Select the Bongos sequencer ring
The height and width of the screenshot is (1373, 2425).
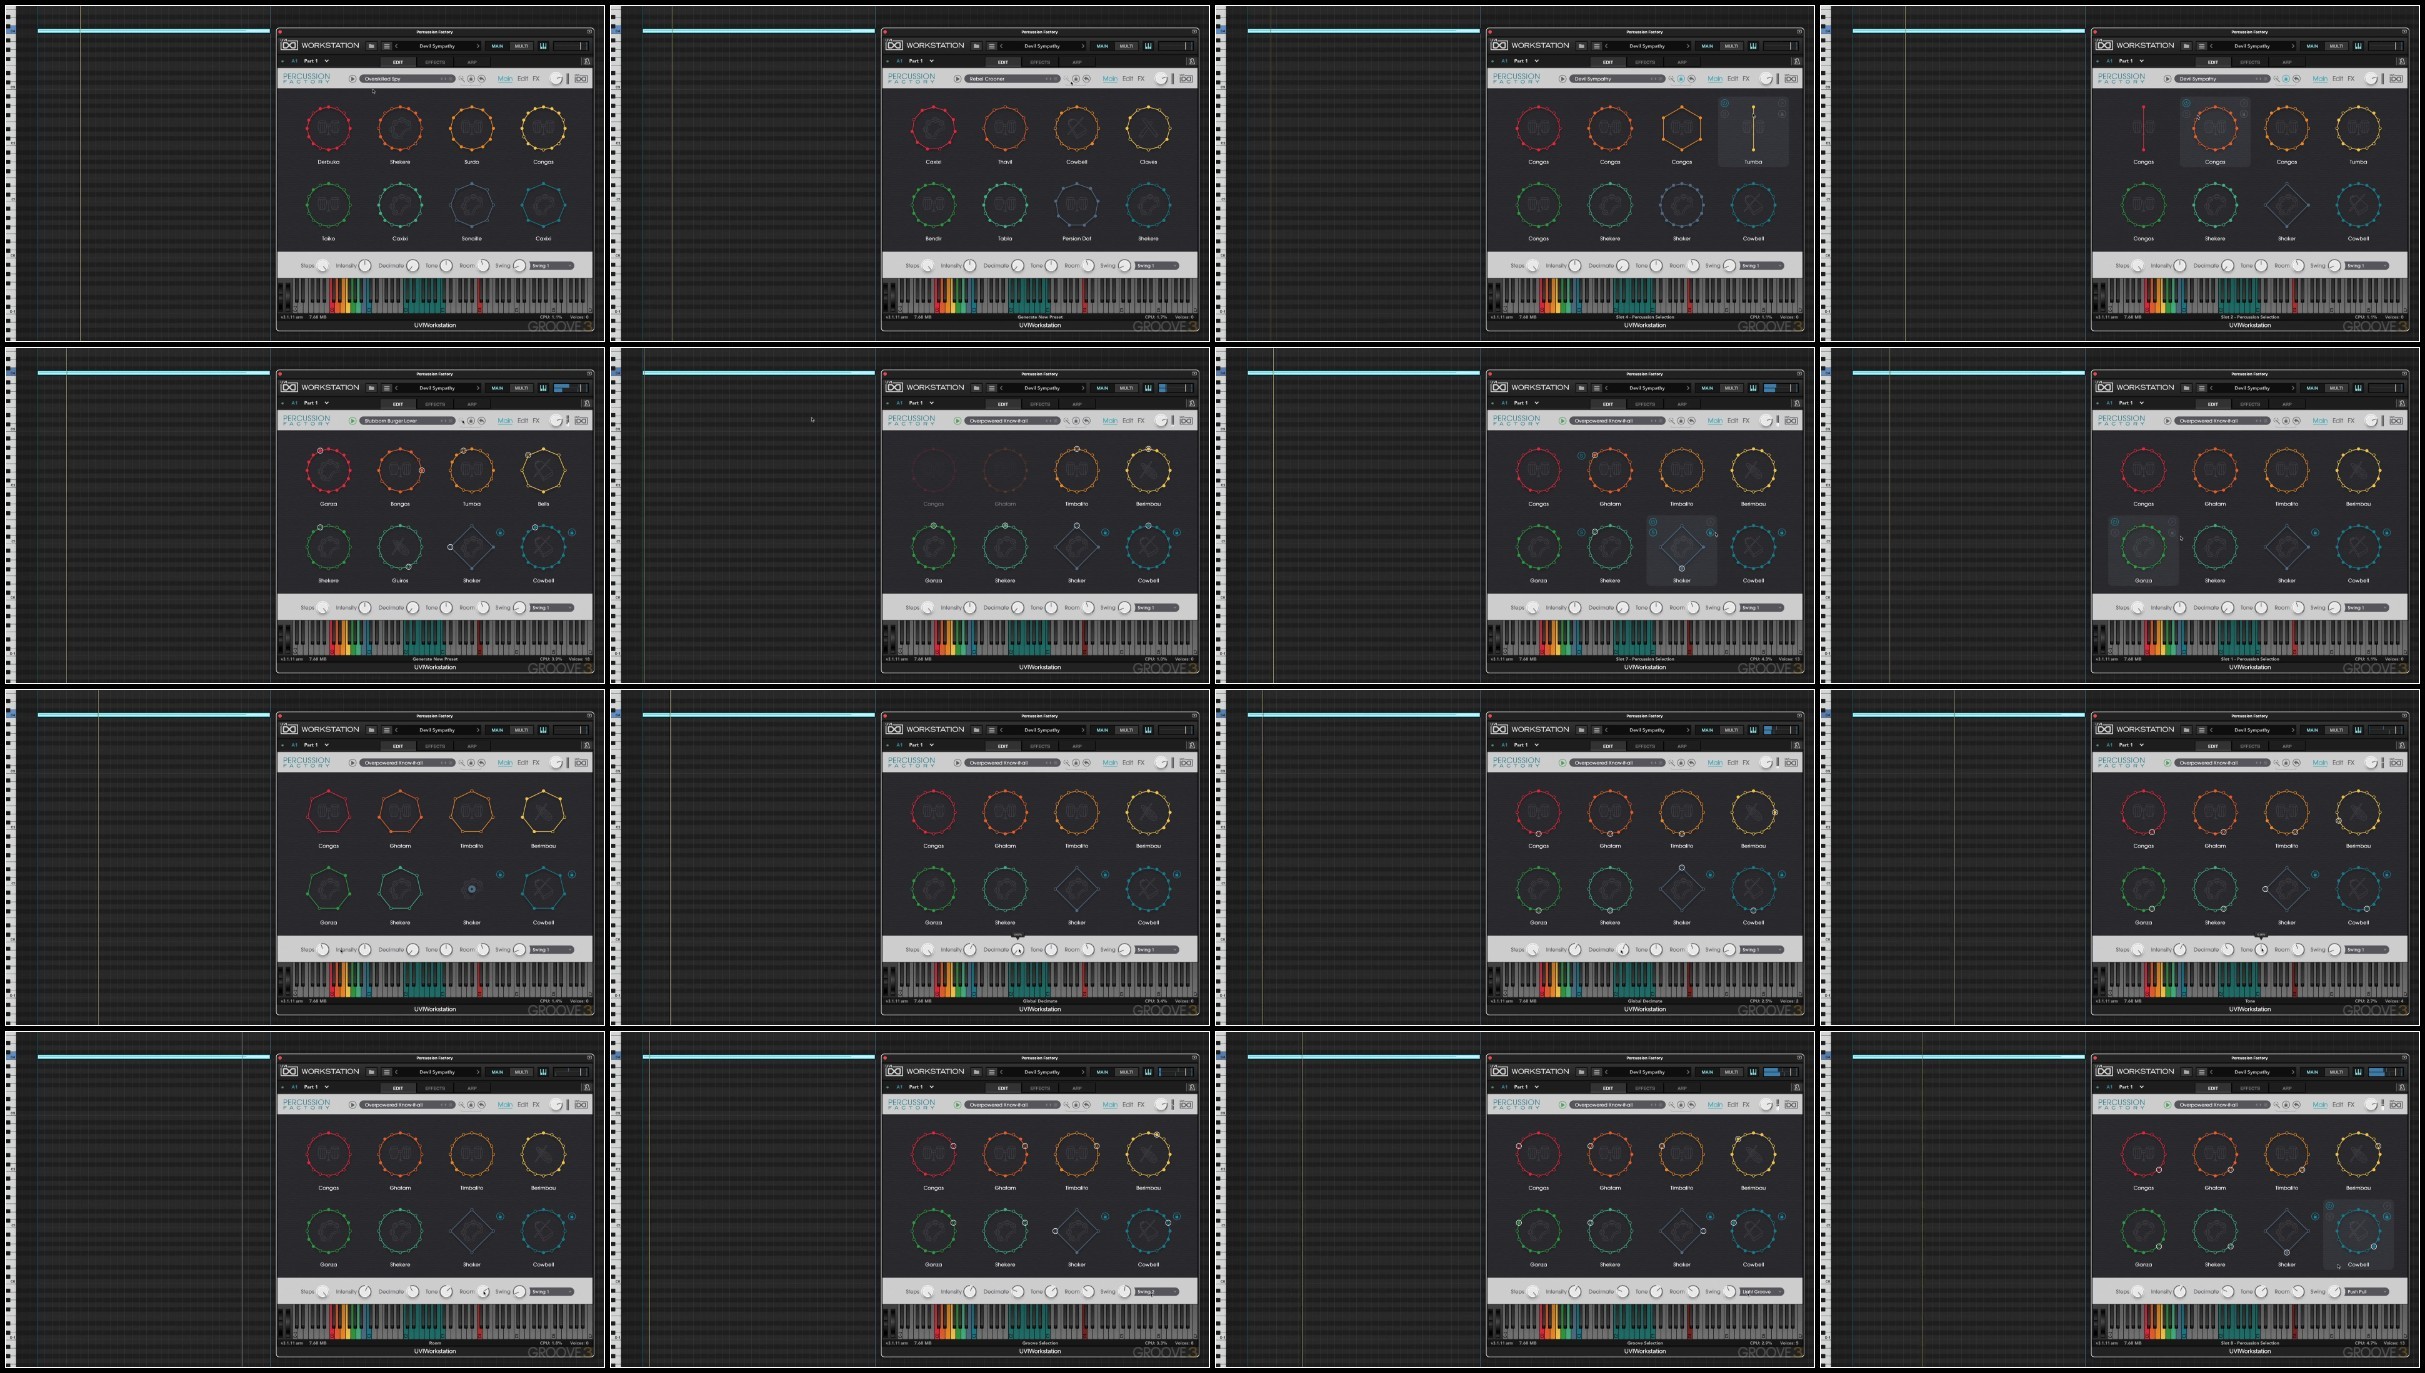click(400, 470)
